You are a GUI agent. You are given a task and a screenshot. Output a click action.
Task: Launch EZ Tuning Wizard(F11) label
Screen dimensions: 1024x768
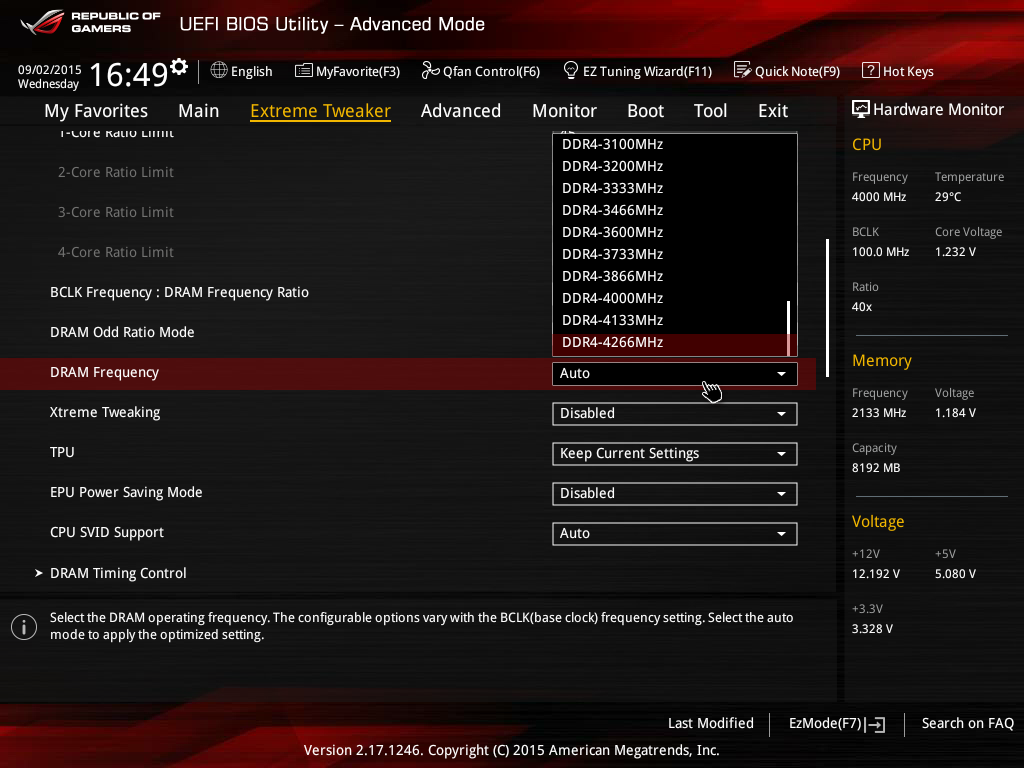pyautogui.click(x=647, y=71)
